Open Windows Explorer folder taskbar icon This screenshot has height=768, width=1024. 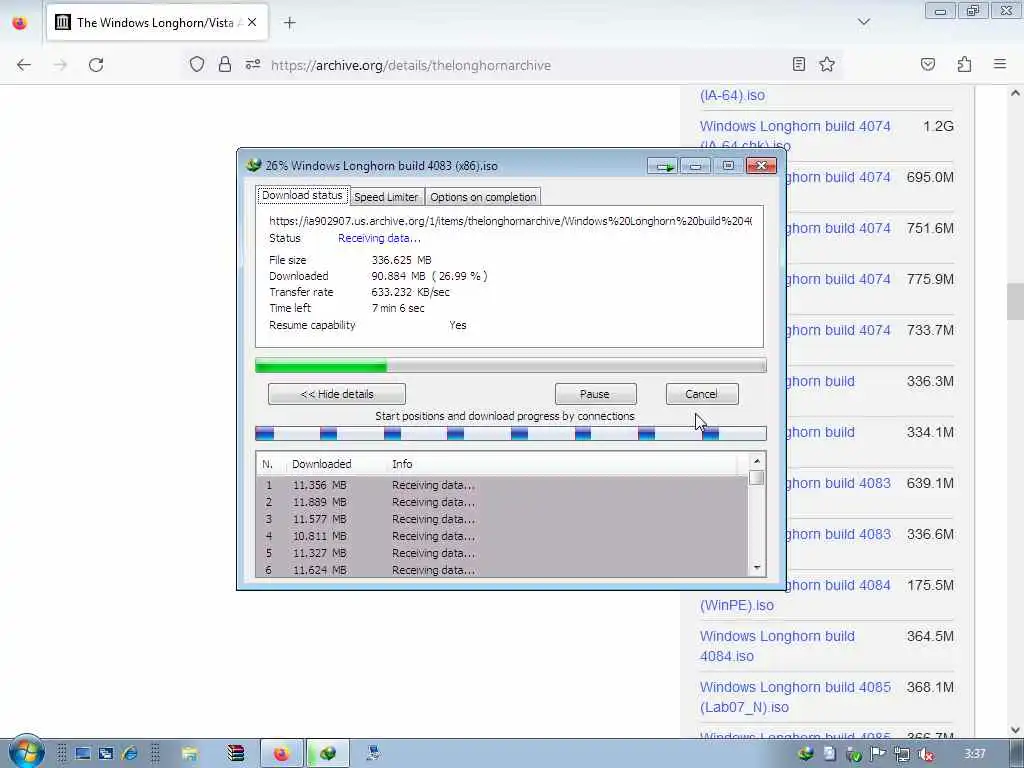tap(189, 754)
